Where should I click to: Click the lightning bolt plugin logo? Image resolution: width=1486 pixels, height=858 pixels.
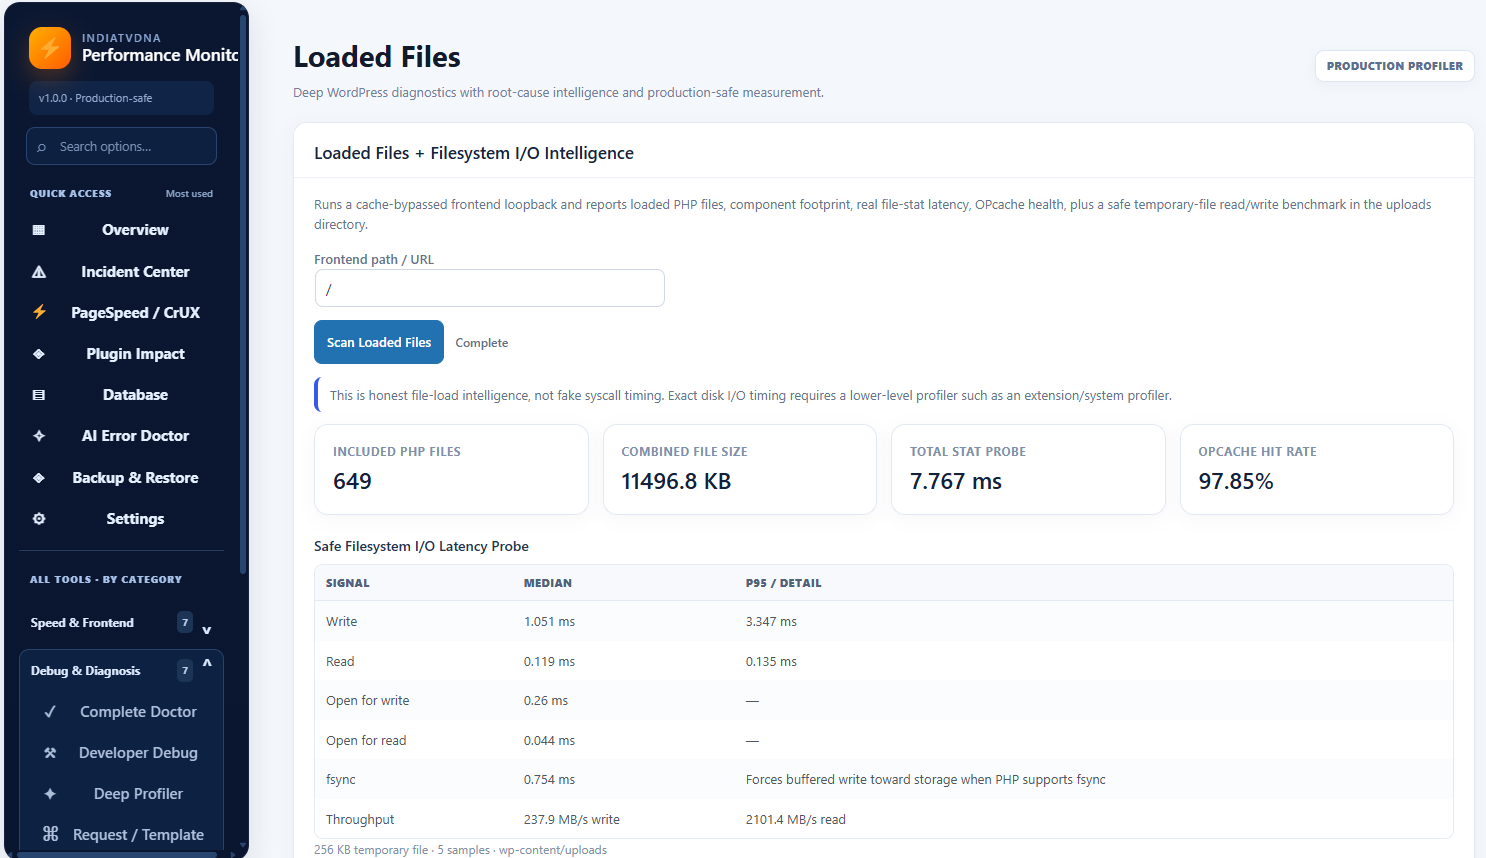click(50, 48)
